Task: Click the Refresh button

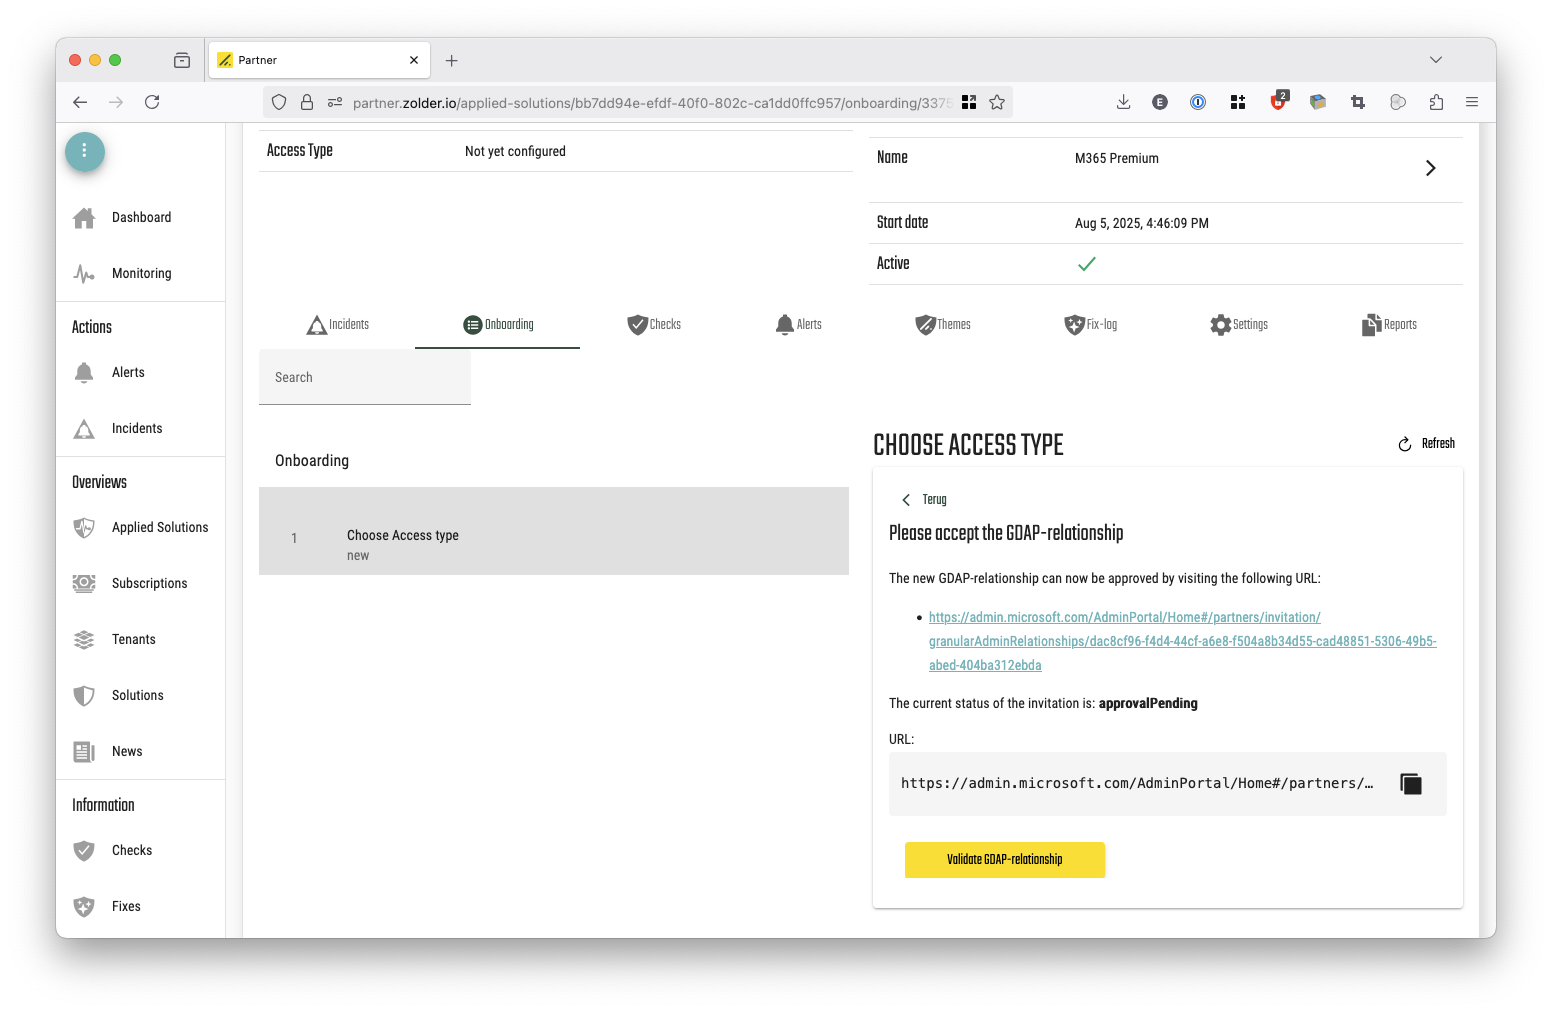Action: 1427,444
